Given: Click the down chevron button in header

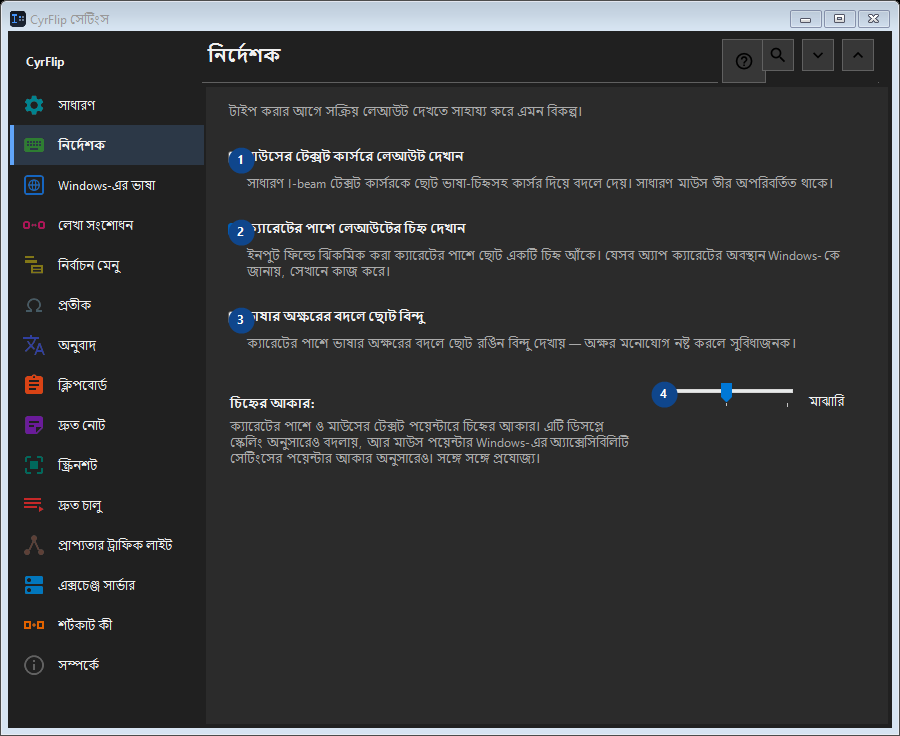Looking at the screenshot, I should pos(818,55).
